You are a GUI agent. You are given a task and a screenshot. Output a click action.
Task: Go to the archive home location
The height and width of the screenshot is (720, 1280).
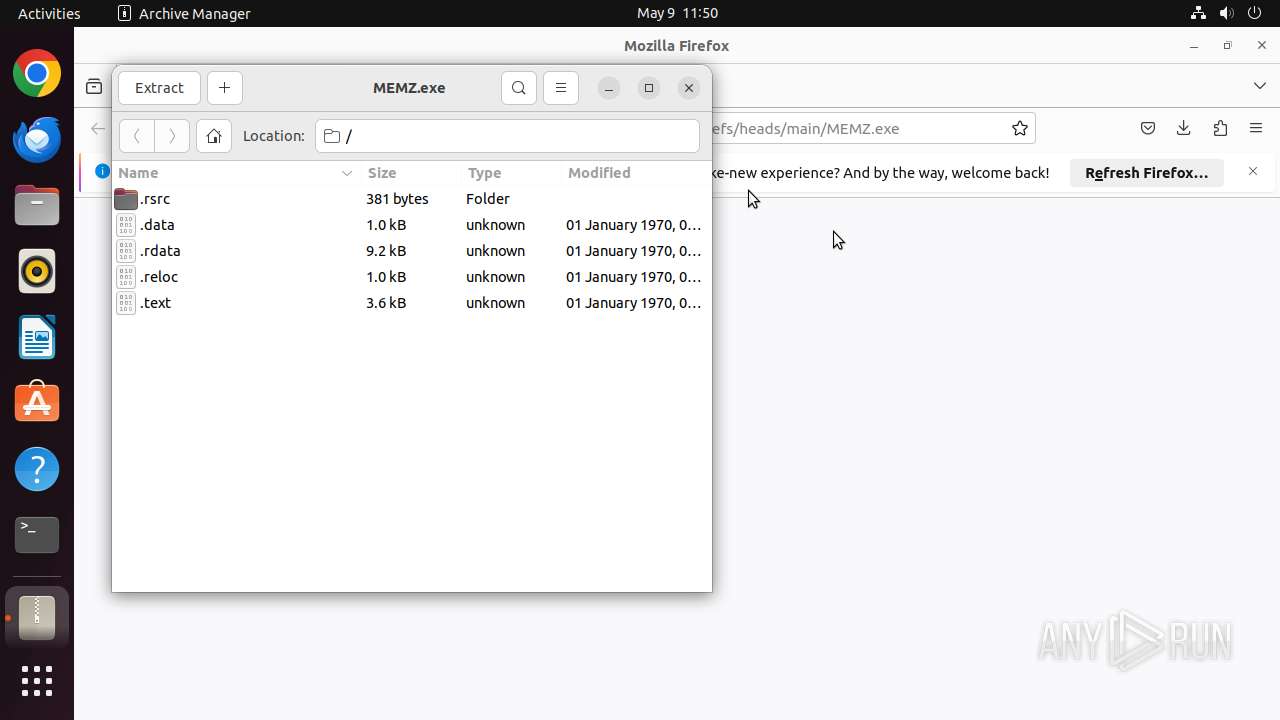pyautogui.click(x=214, y=136)
